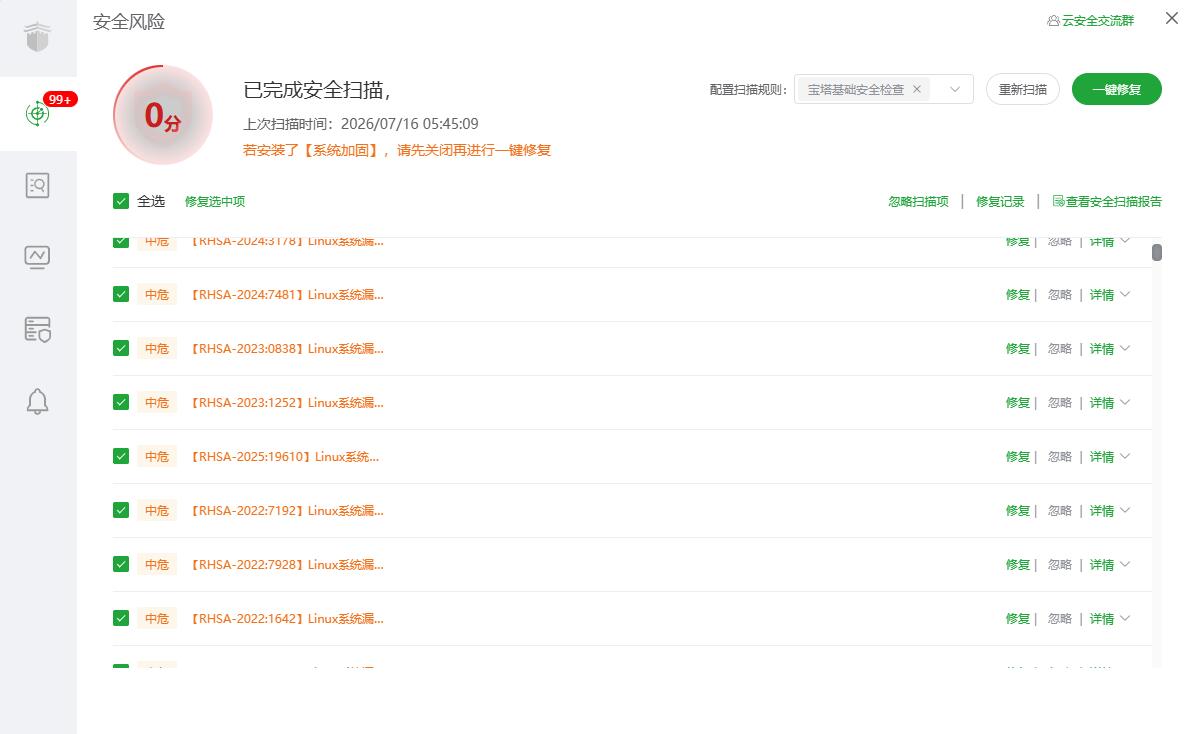Expand details chevron for RHSA-2022:1642

(1125, 618)
